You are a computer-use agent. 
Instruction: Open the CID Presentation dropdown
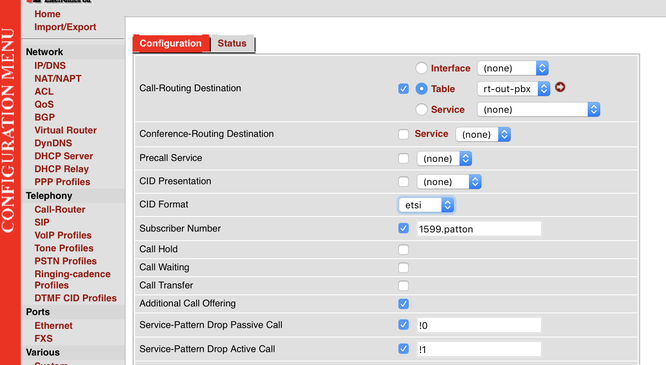449,182
